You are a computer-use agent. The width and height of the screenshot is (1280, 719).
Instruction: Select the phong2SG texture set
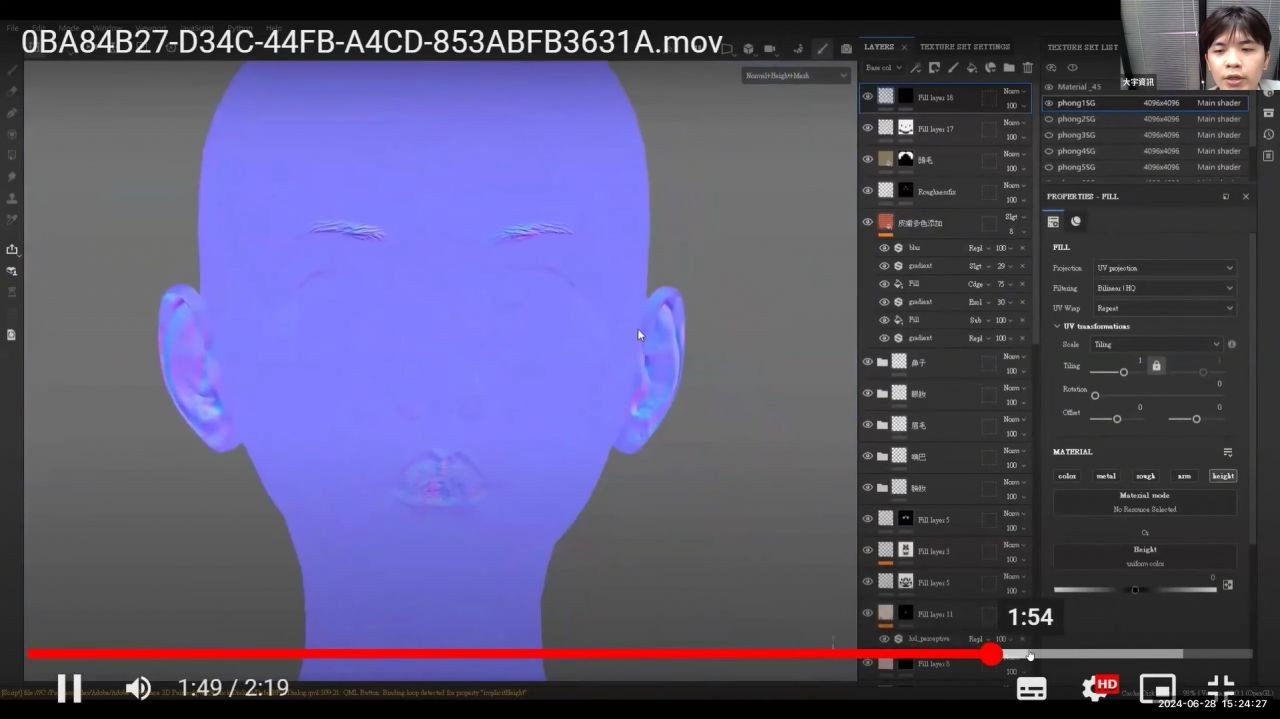[1076, 119]
